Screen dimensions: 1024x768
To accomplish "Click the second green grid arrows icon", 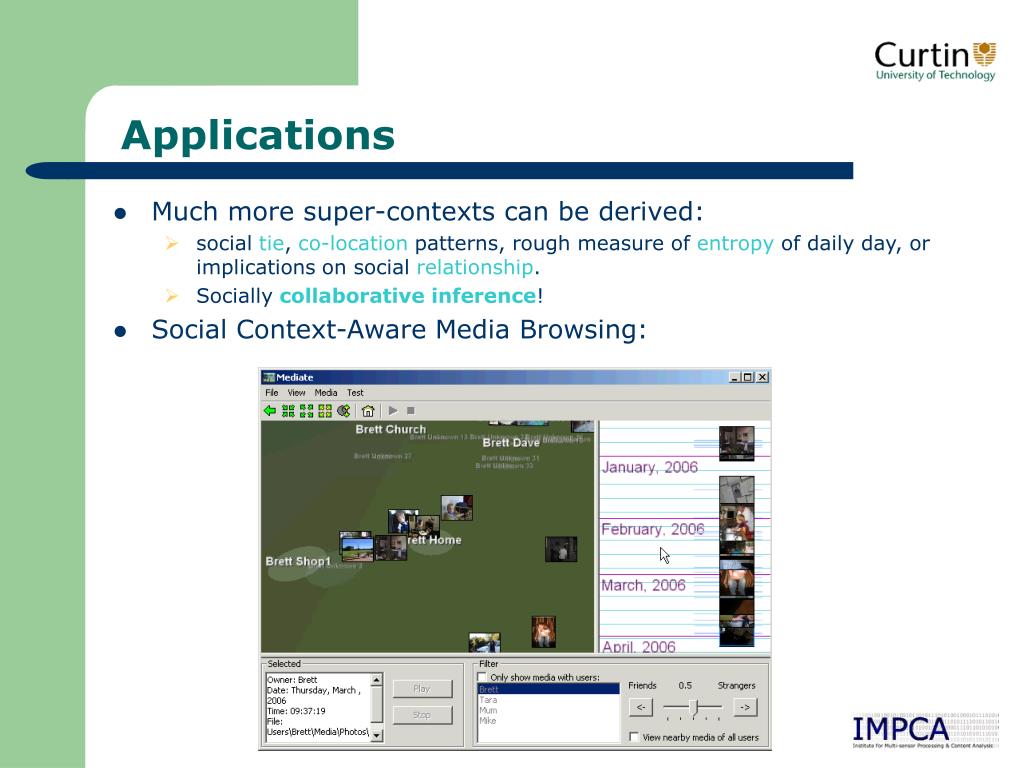I will point(306,411).
